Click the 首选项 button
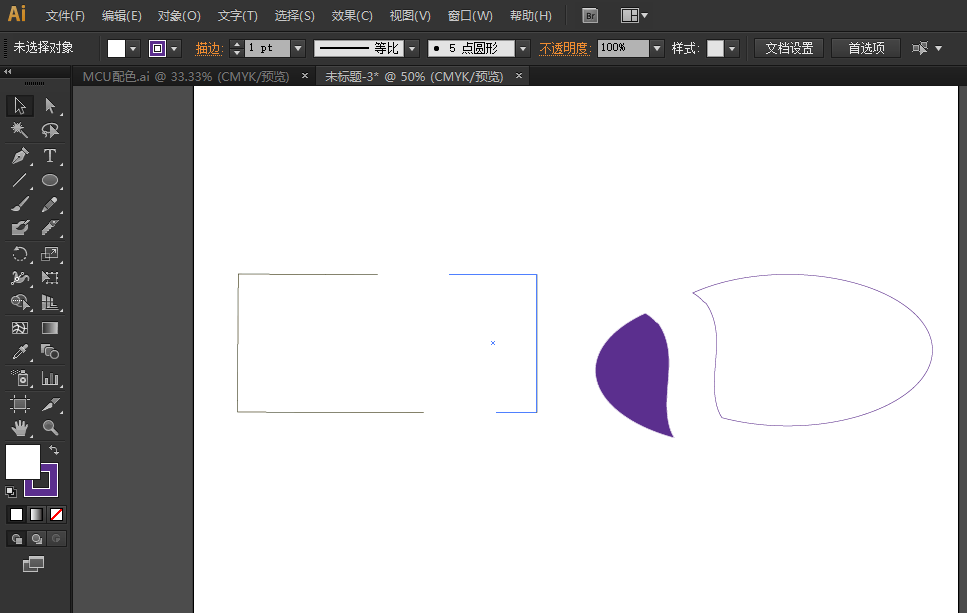This screenshot has width=967, height=613. coord(866,48)
